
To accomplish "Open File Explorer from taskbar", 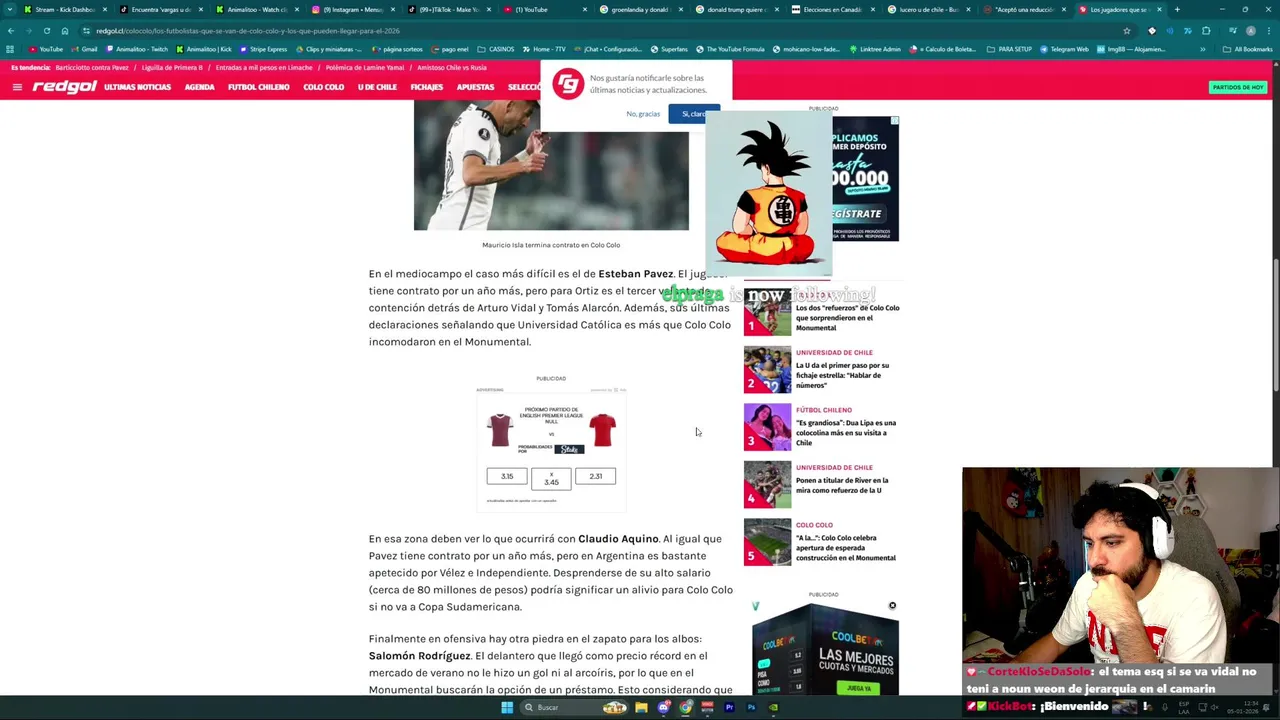I will [641, 708].
